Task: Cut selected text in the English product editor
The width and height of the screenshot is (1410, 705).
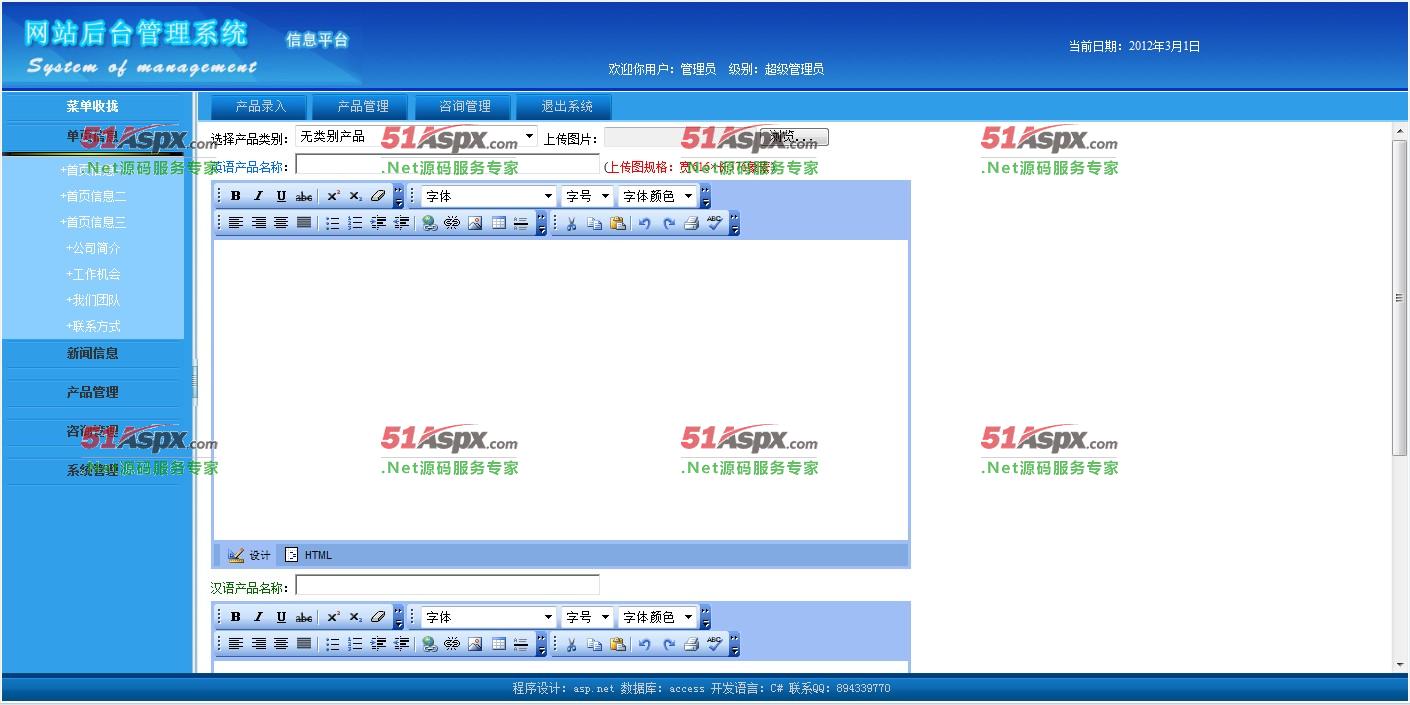Action: pos(571,223)
